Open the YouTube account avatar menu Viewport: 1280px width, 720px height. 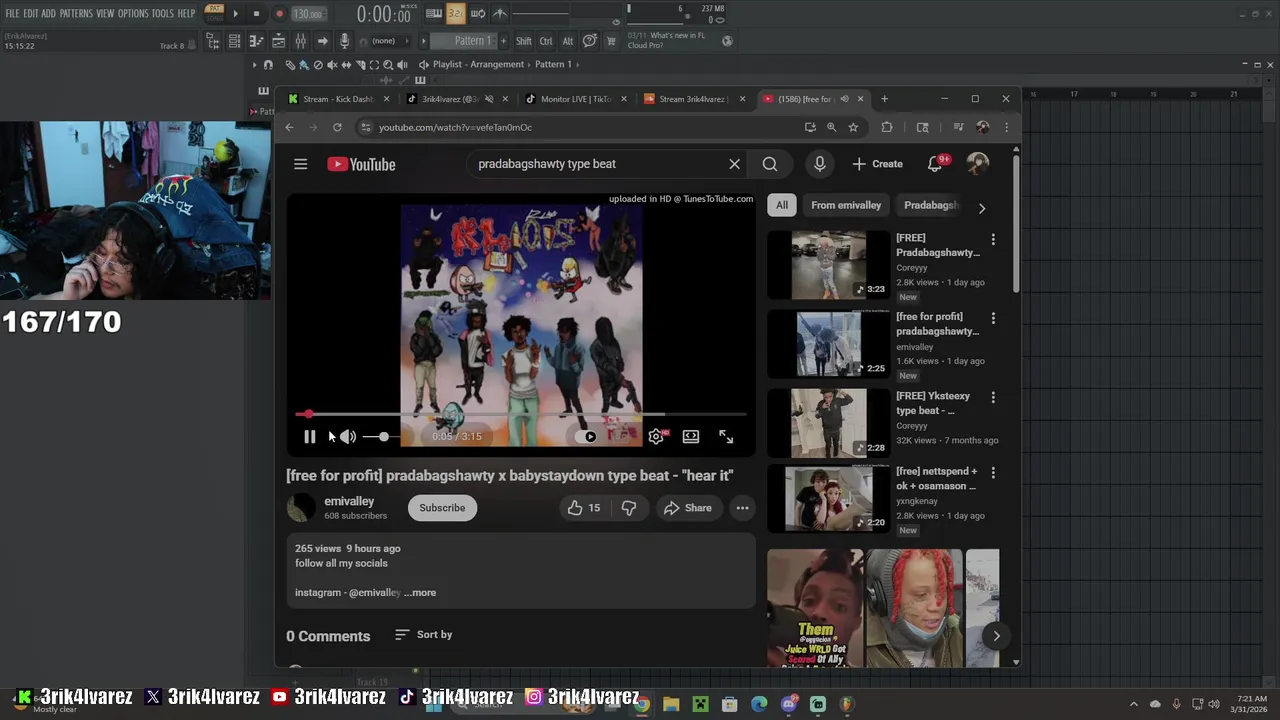(978, 164)
